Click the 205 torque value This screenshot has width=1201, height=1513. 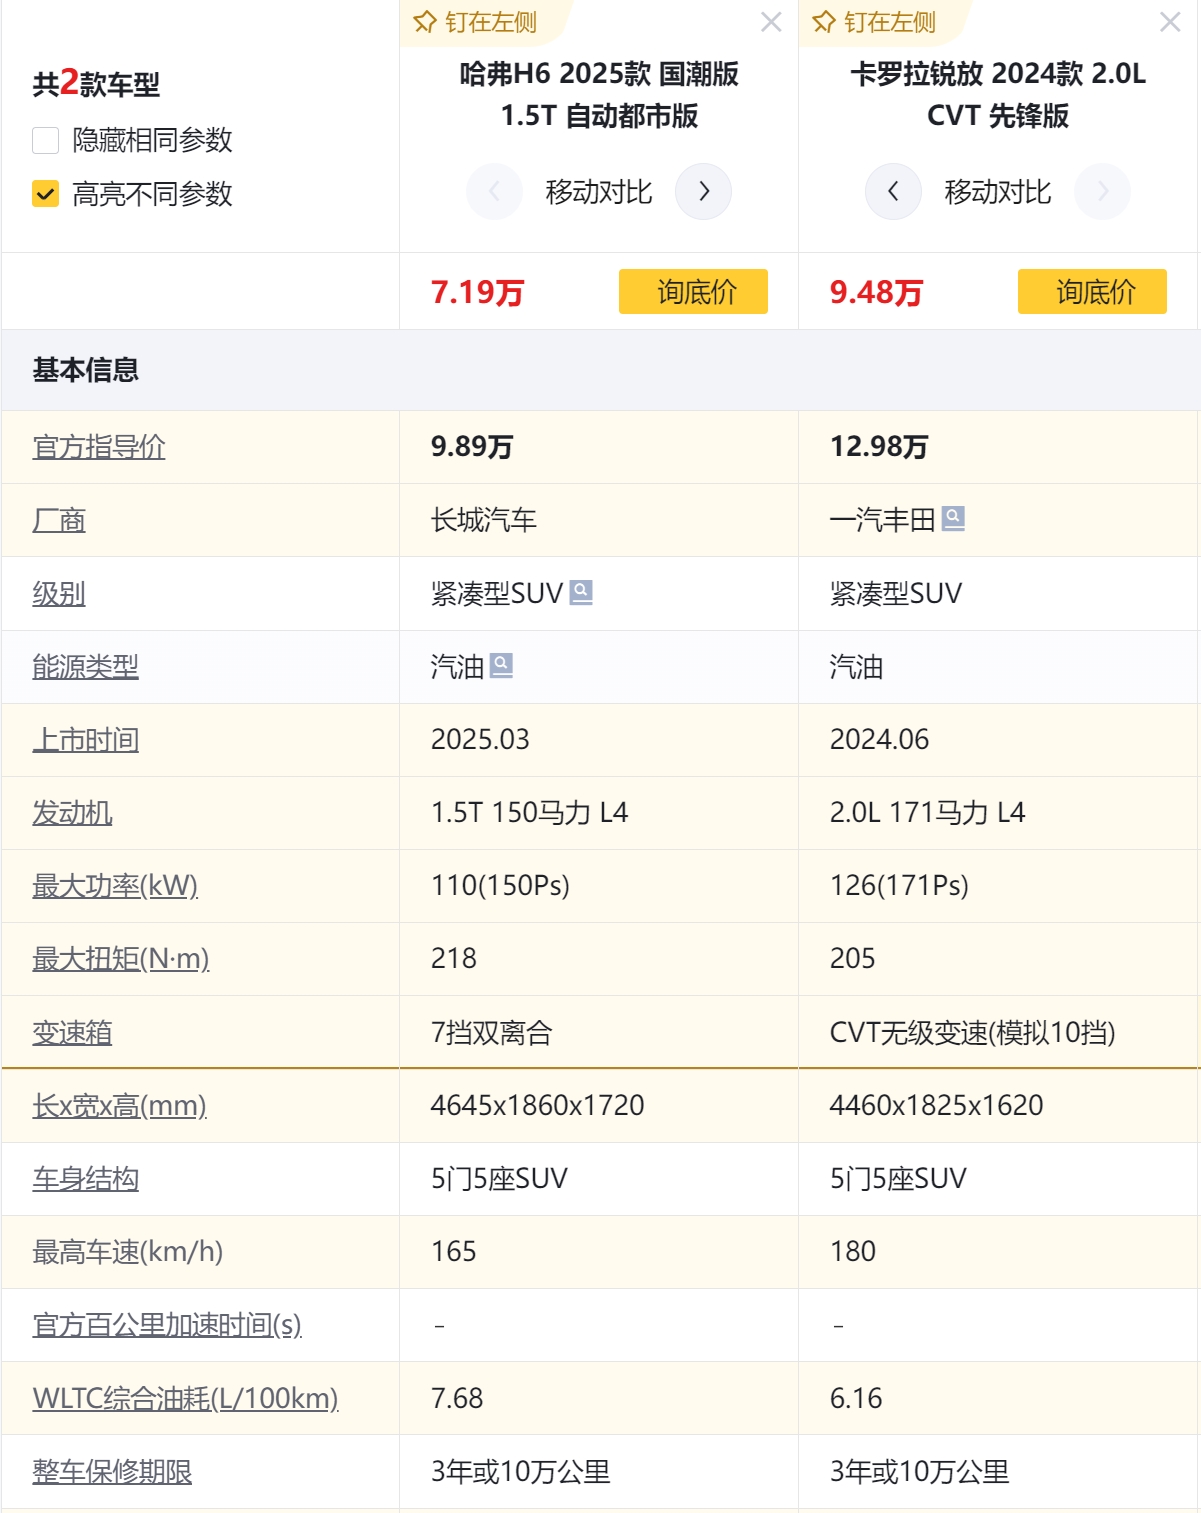tap(852, 958)
